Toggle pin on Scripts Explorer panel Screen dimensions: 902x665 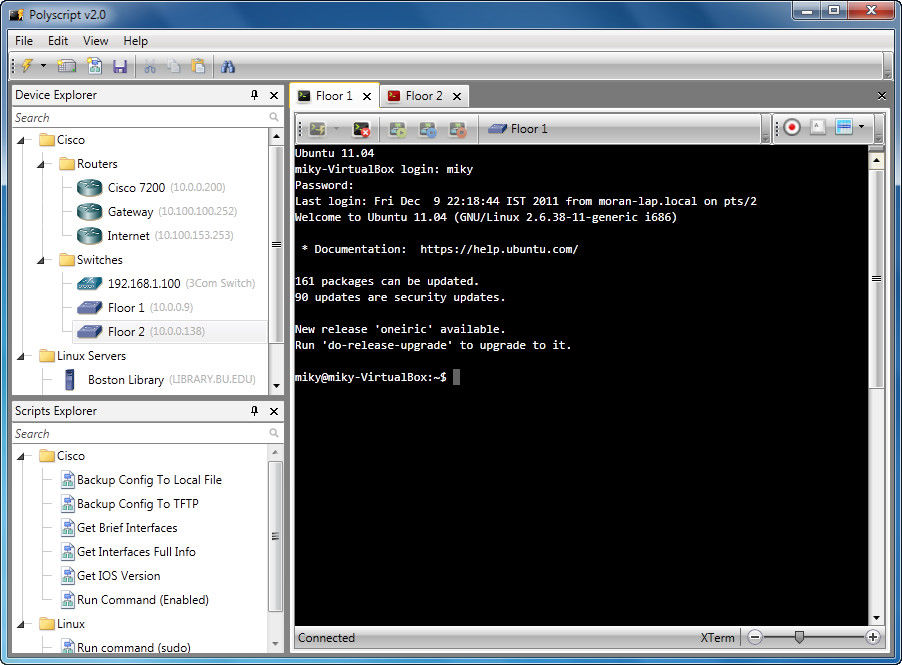[x=254, y=411]
